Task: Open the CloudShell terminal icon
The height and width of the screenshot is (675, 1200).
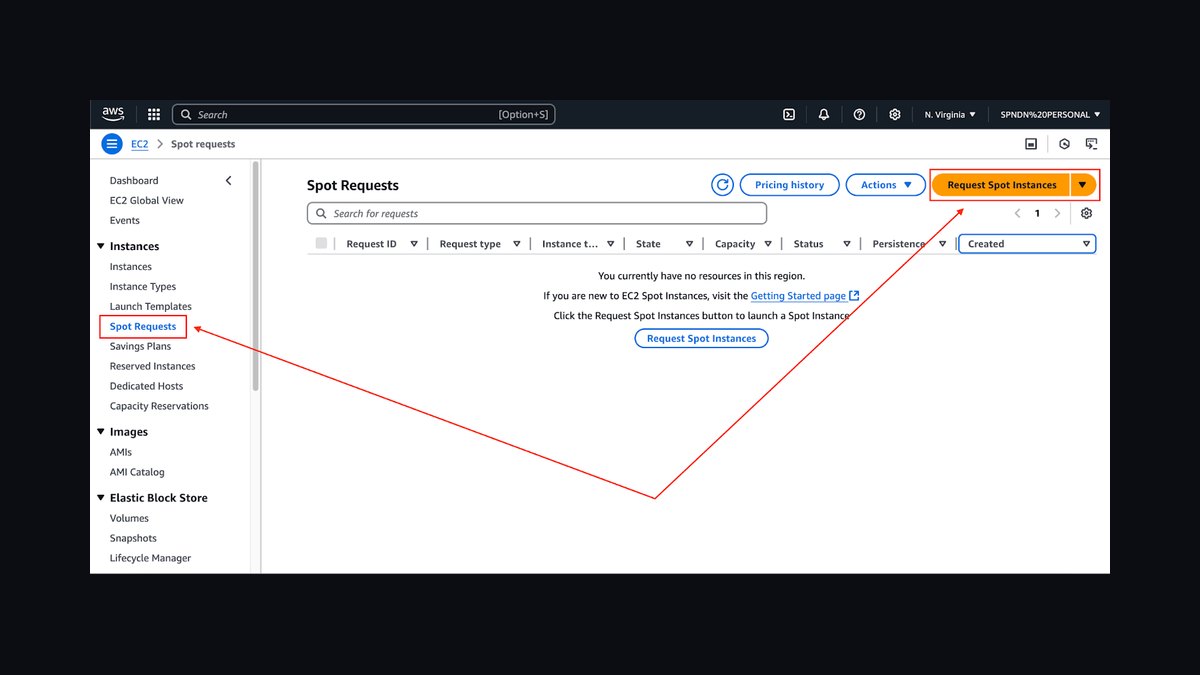Action: tap(789, 115)
